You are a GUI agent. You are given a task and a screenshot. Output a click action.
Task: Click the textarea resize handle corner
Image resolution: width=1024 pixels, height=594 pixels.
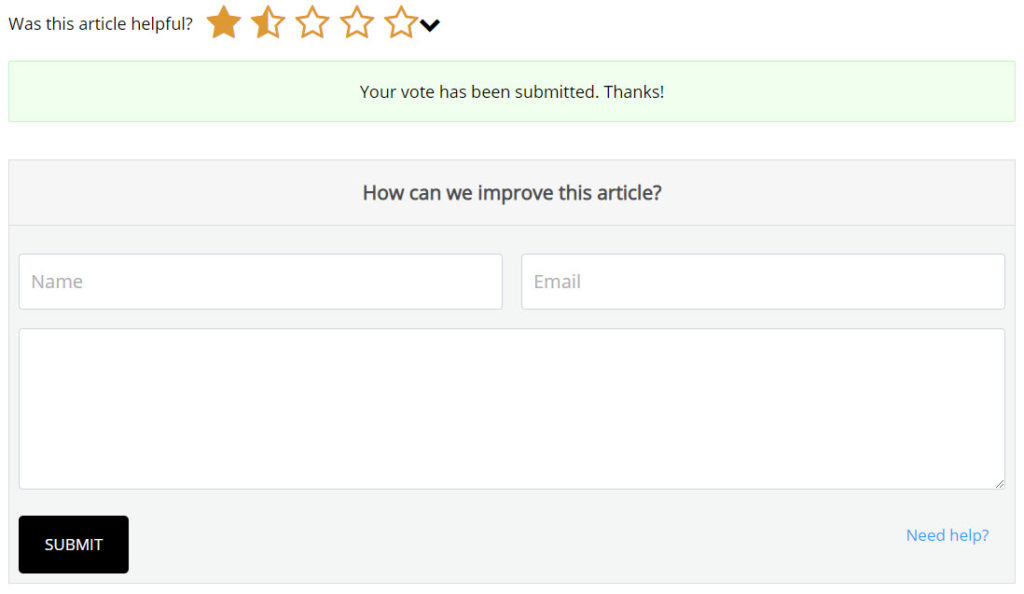[x=999, y=484]
